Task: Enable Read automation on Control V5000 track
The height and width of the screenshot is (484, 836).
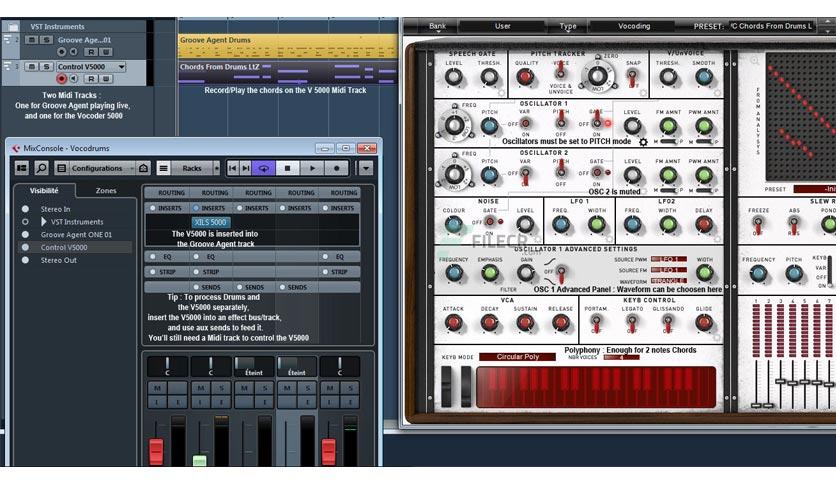Action: 91,78
